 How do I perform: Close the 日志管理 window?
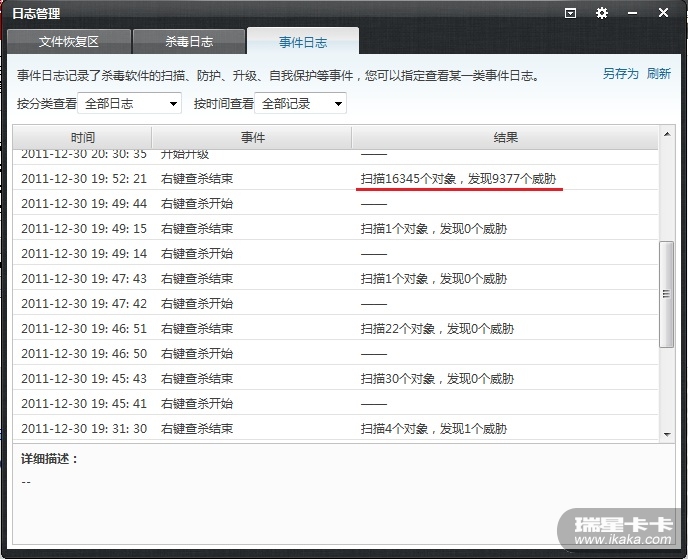(663, 13)
